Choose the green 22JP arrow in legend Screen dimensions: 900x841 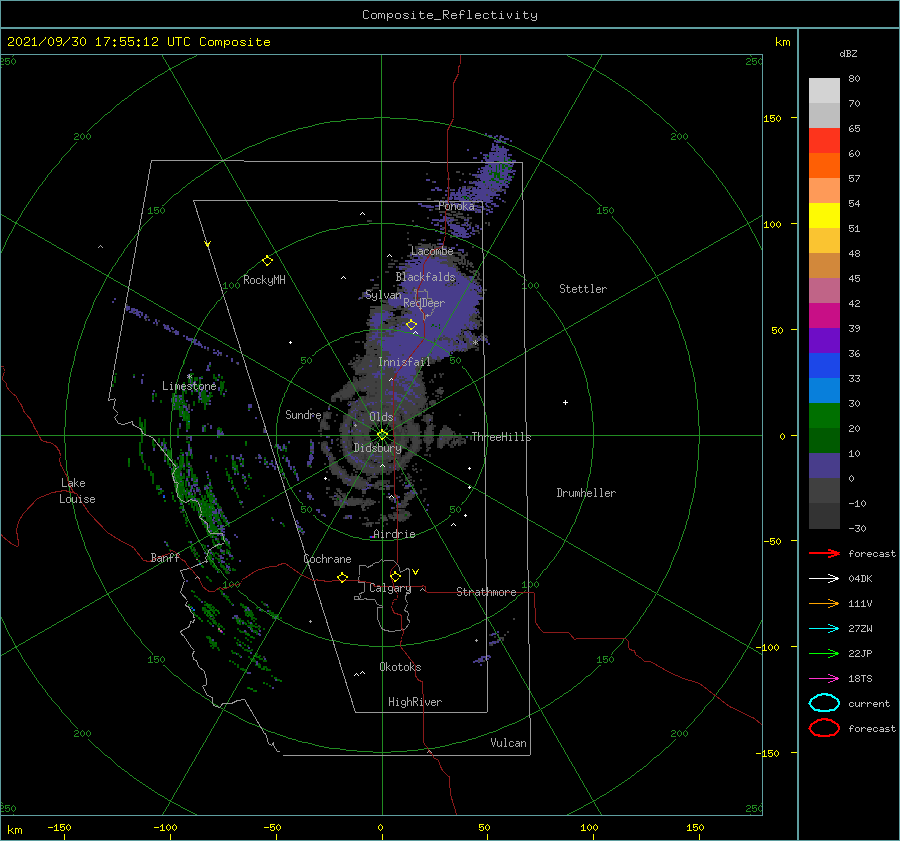click(x=824, y=653)
